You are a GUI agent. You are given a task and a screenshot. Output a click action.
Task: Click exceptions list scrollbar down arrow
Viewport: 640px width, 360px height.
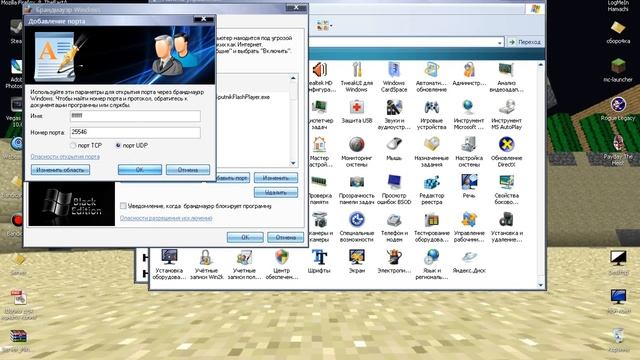(x=293, y=163)
